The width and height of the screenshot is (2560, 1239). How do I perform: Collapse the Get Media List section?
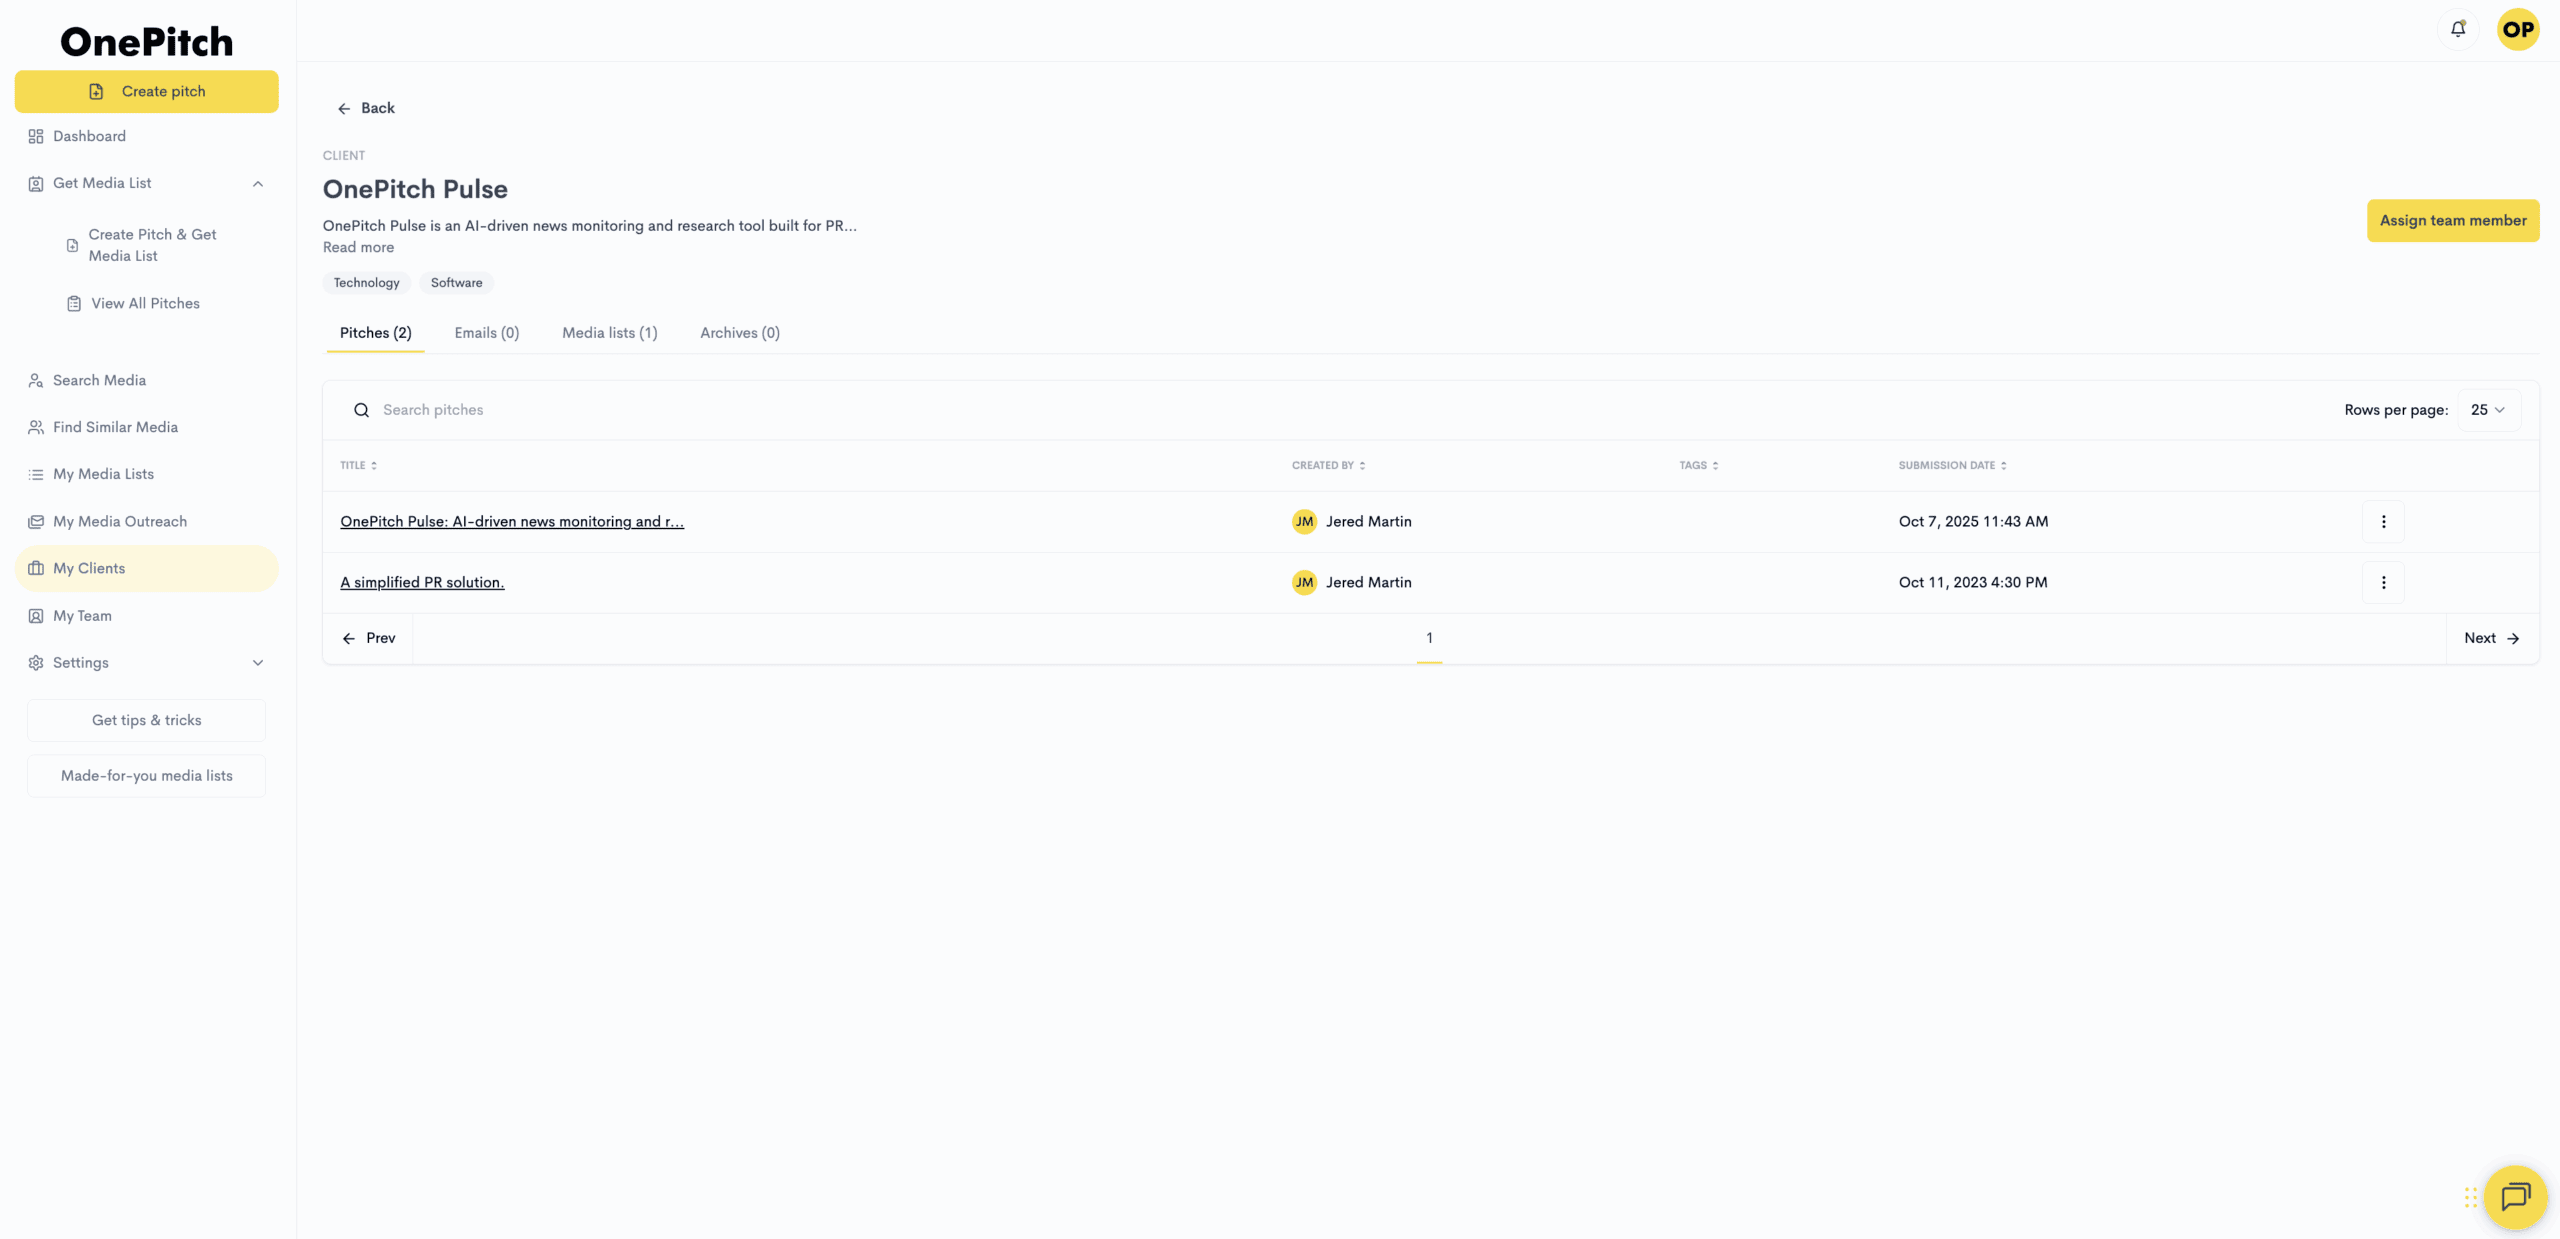pyautogui.click(x=258, y=183)
